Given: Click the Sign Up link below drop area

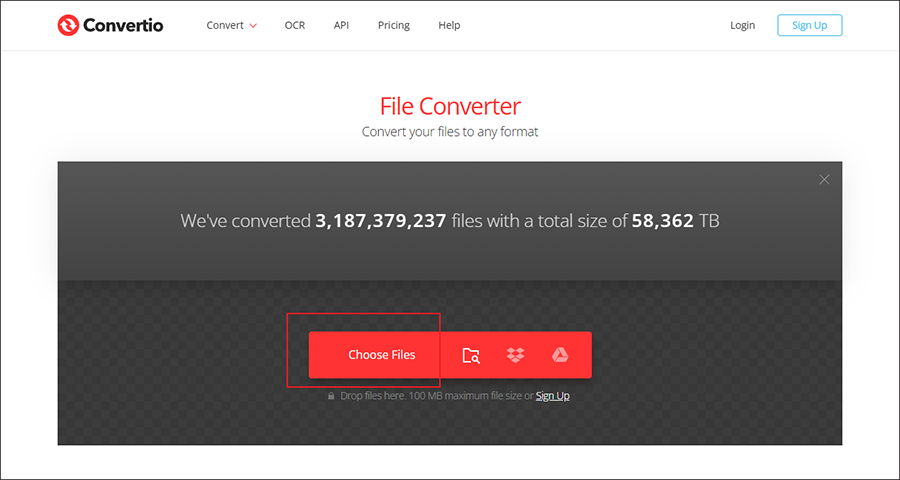Looking at the screenshot, I should pos(553,396).
